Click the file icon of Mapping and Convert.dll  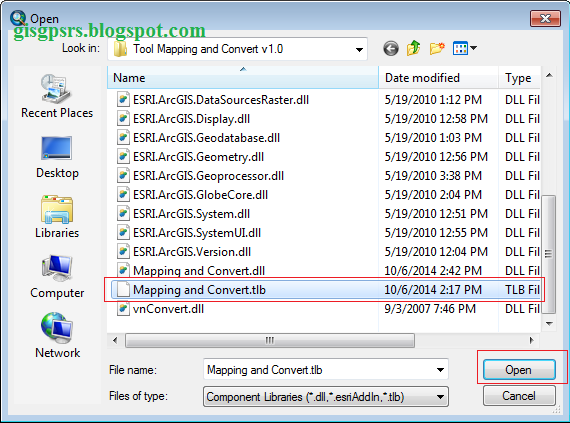(123, 270)
